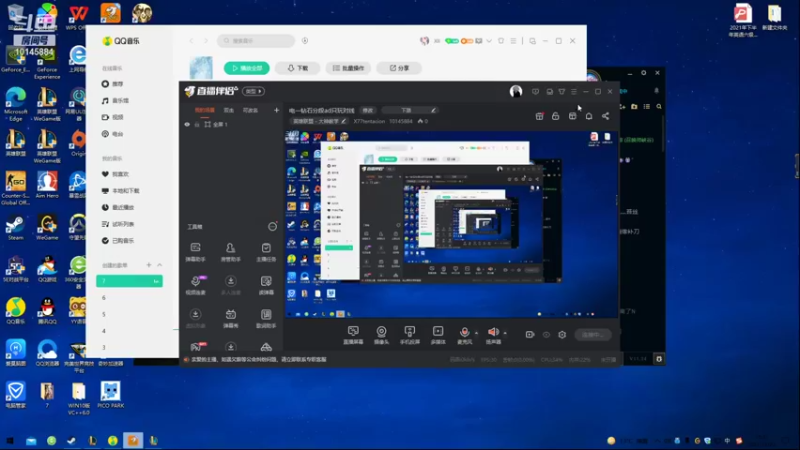The image size is (800, 450).
Task: Open the live-screen capture (直播屏幕) source
Action: (x=353, y=335)
